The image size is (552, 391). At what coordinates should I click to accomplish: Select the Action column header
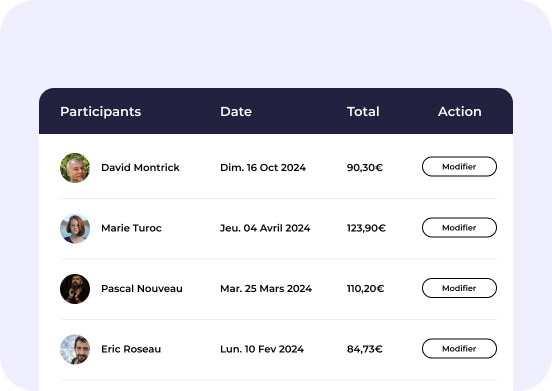pos(460,112)
